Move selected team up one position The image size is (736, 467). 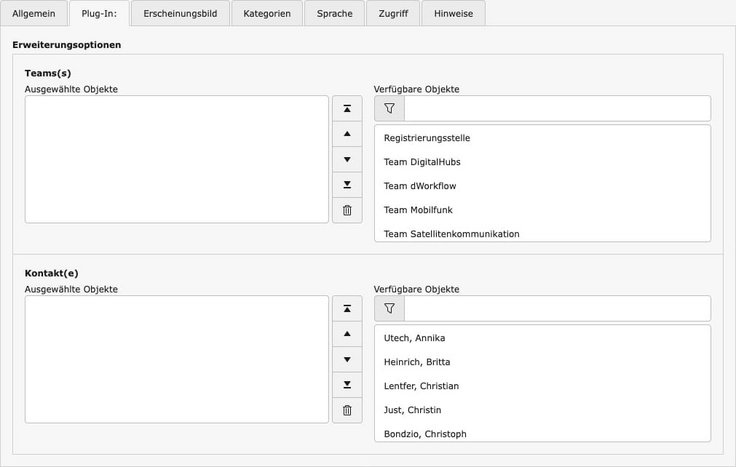coord(347,134)
